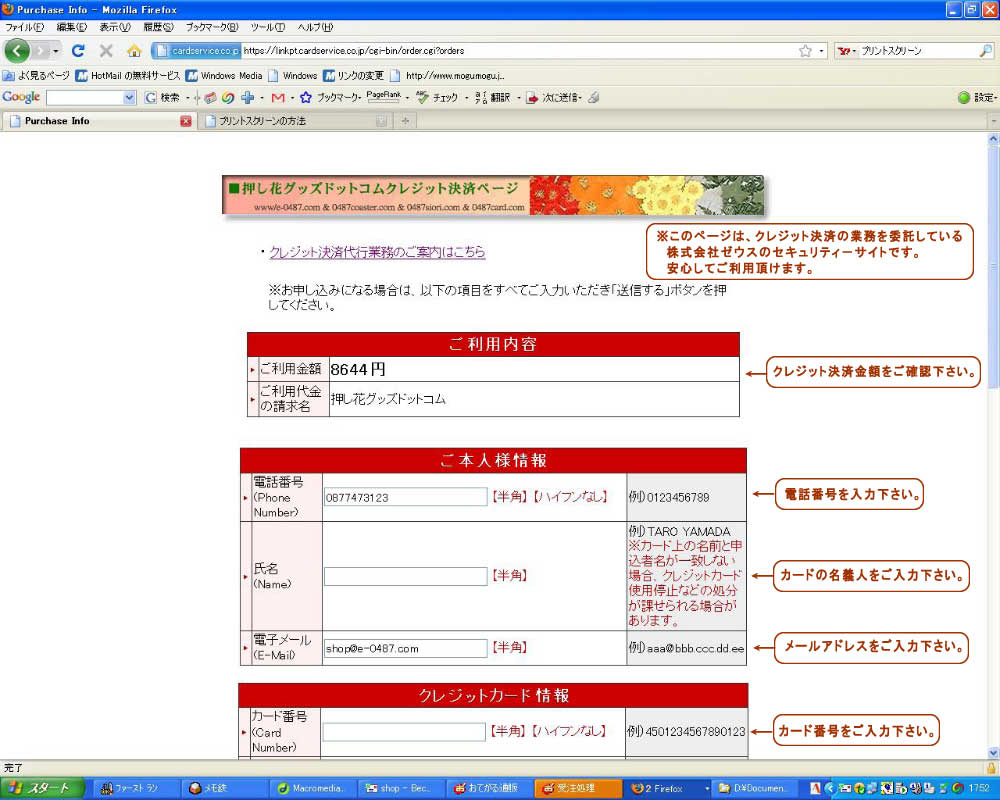Click the Home icon in navigation bar
The height and width of the screenshot is (800, 1000).
134,50
